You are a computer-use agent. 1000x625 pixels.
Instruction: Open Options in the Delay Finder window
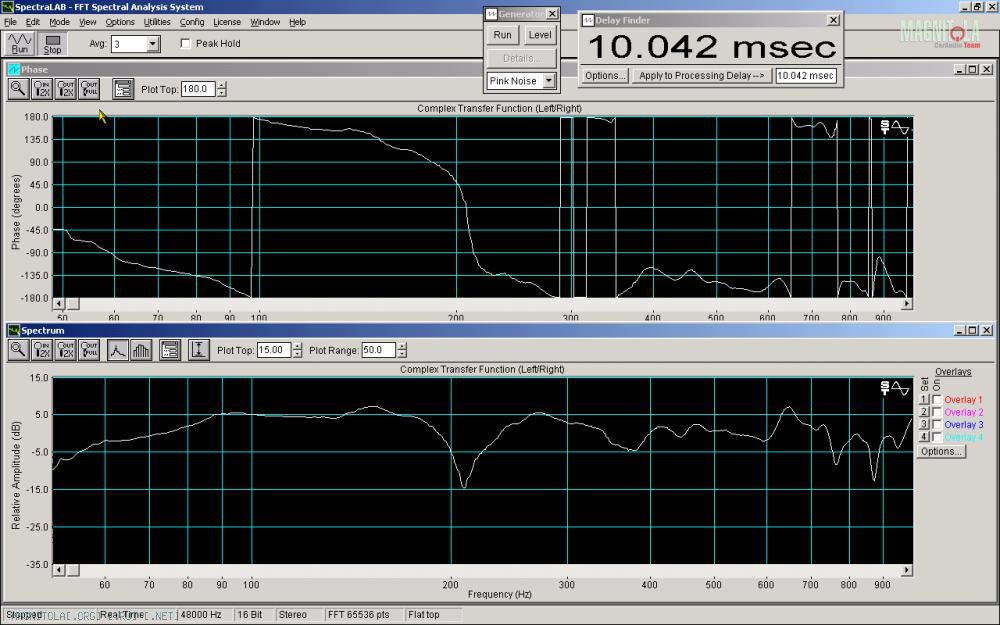[x=605, y=75]
